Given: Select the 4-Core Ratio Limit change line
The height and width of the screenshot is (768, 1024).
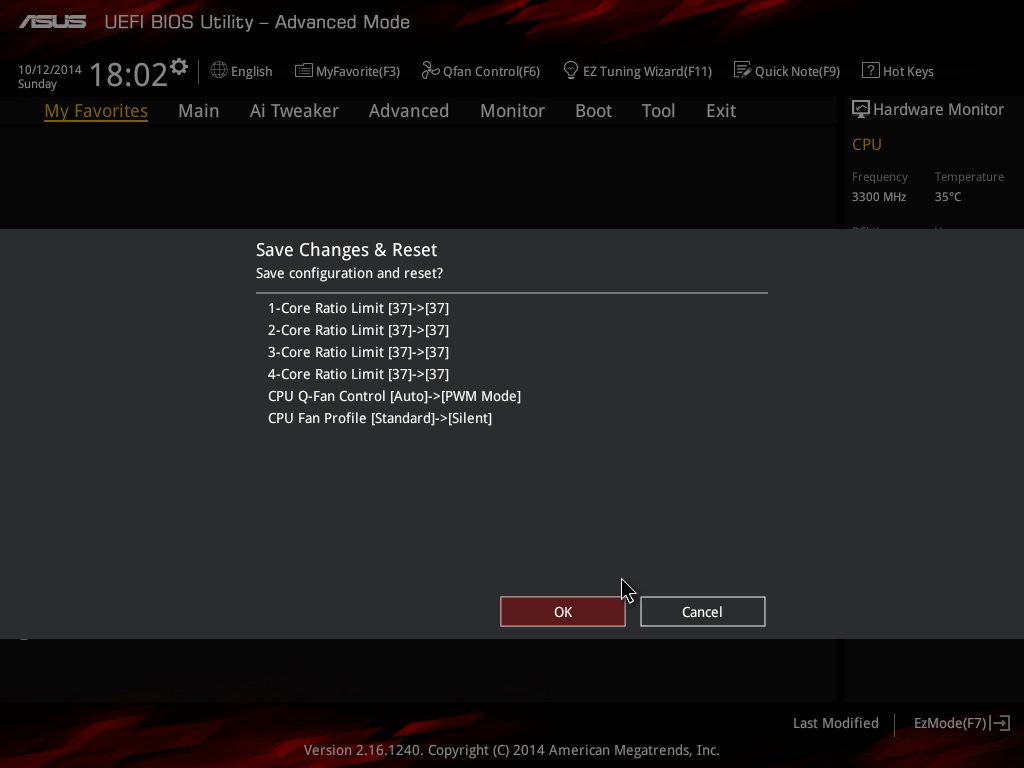Looking at the screenshot, I should (359, 374).
